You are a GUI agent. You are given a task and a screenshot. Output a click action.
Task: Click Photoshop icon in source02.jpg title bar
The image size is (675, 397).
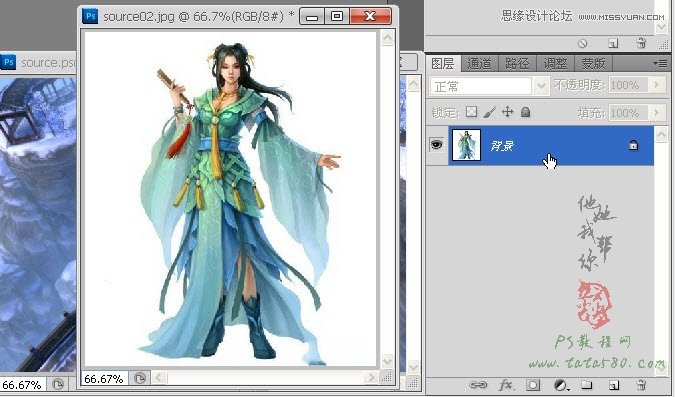click(90, 17)
